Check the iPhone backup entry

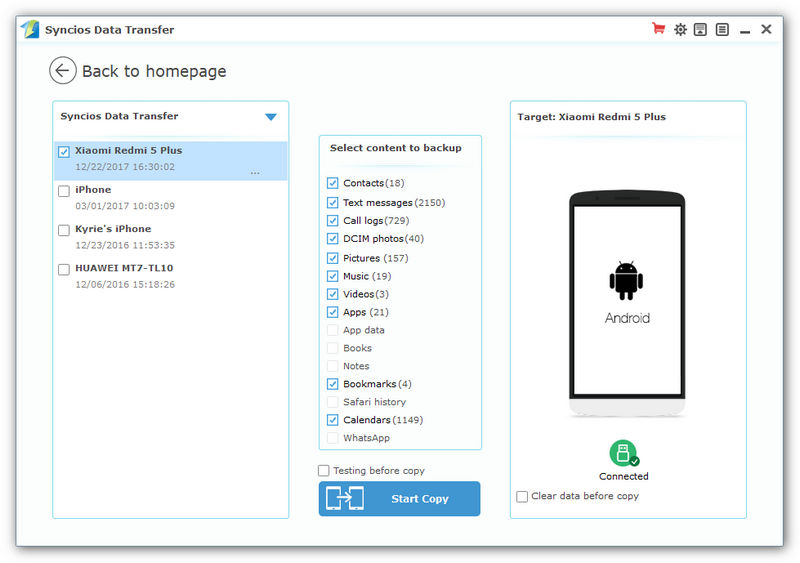[x=64, y=191]
